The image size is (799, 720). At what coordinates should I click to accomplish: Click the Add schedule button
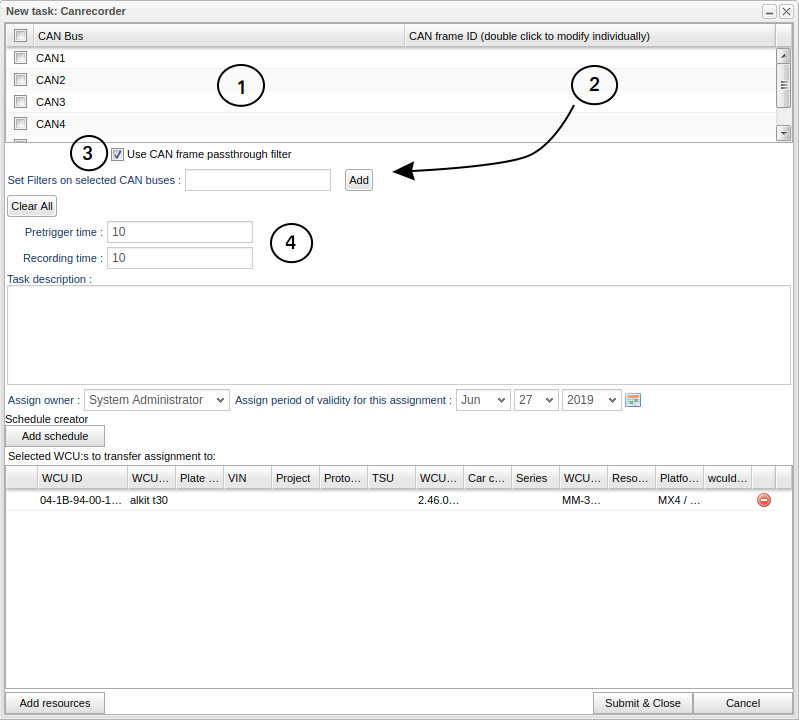tap(55, 436)
